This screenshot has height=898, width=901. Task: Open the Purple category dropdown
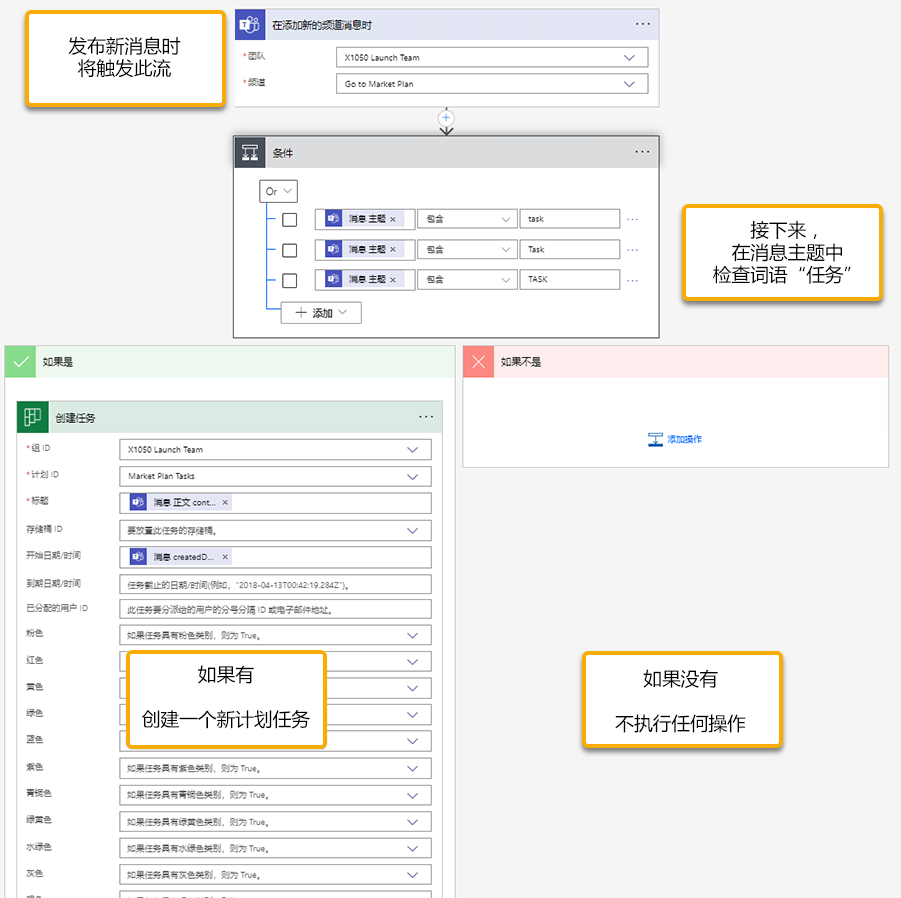click(x=275, y=769)
